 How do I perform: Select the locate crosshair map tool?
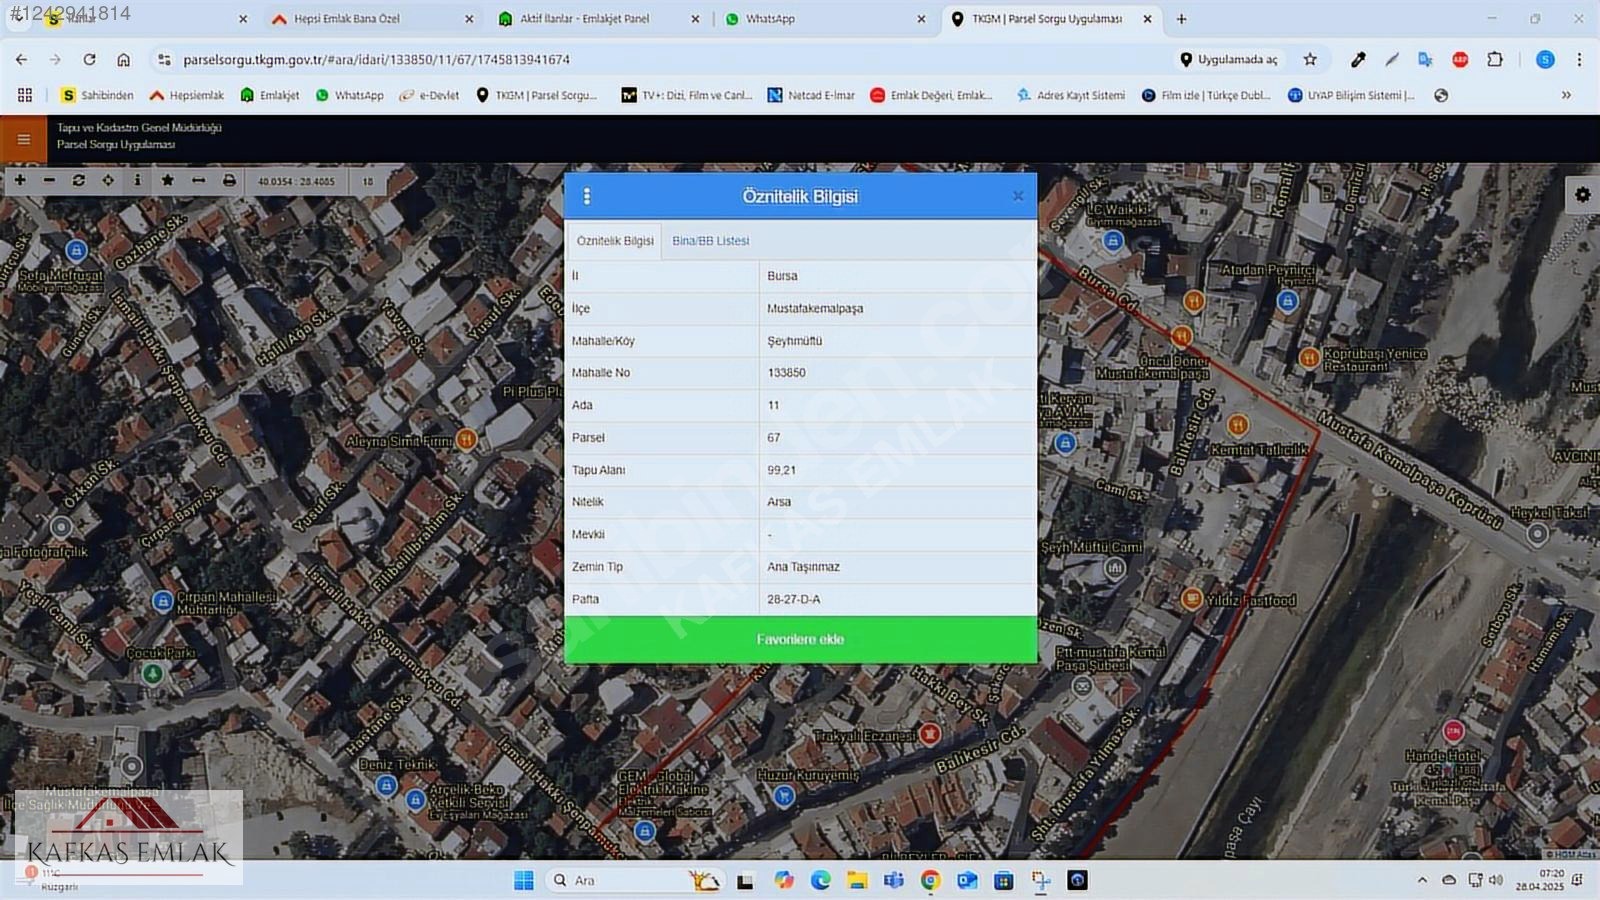108,180
